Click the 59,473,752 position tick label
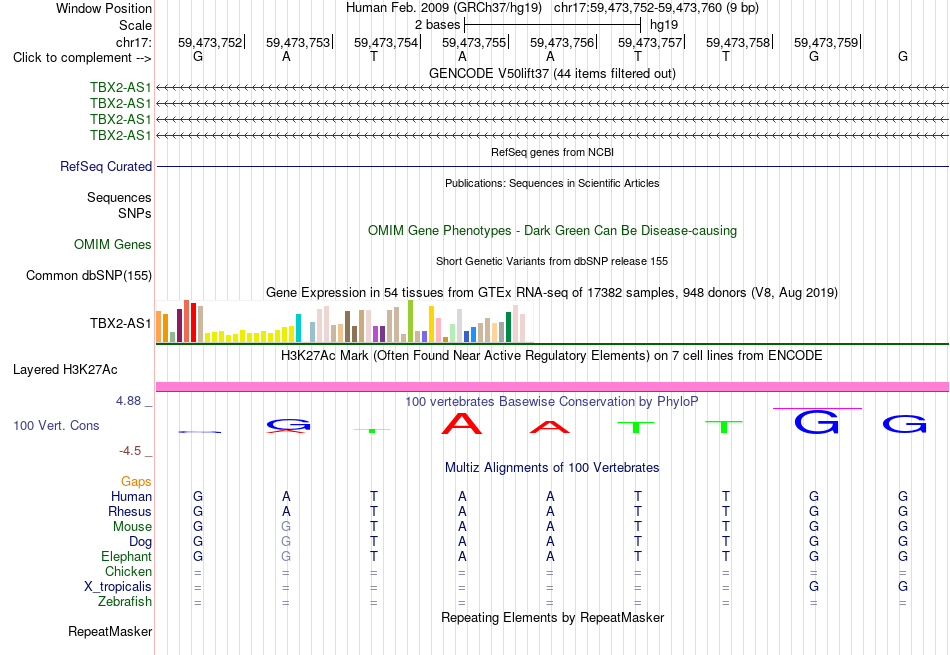This screenshot has width=950, height=655. point(210,42)
